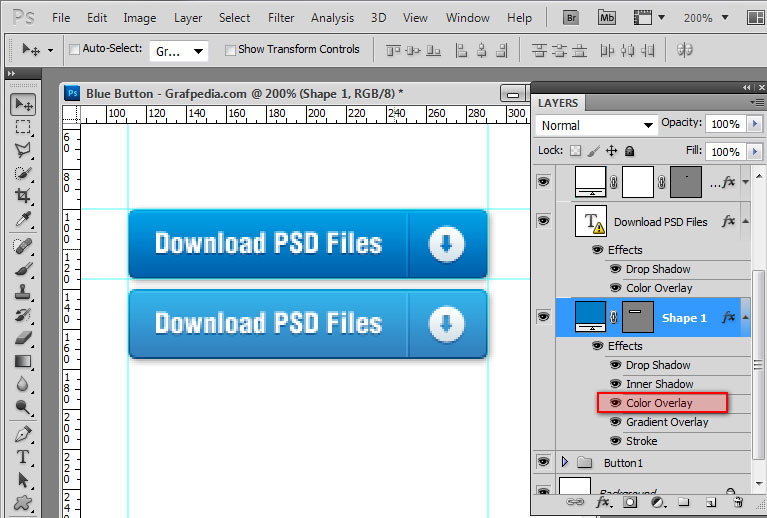This screenshot has width=767, height=518.
Task: Select the Custom Shape tool
Action: [x=23, y=503]
